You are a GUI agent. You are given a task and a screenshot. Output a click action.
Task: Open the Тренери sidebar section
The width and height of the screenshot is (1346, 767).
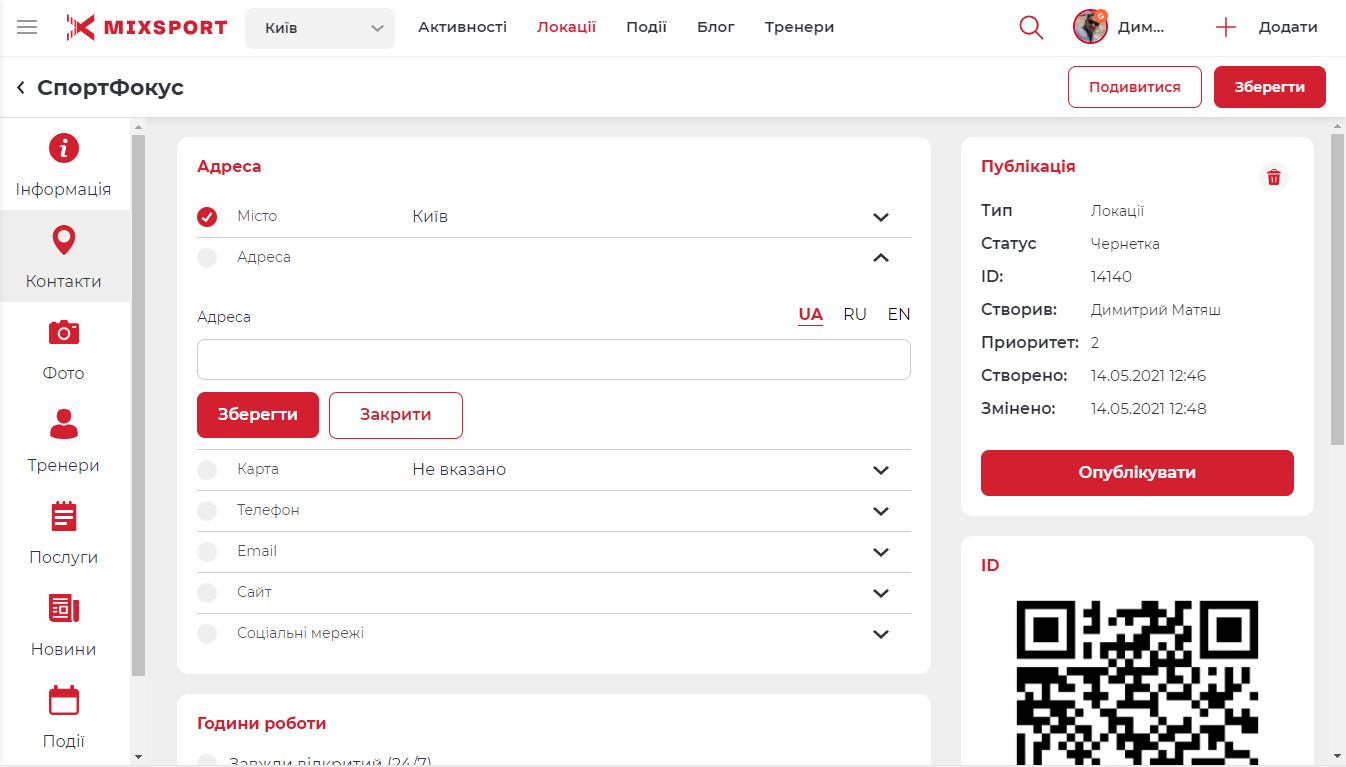[x=64, y=441]
